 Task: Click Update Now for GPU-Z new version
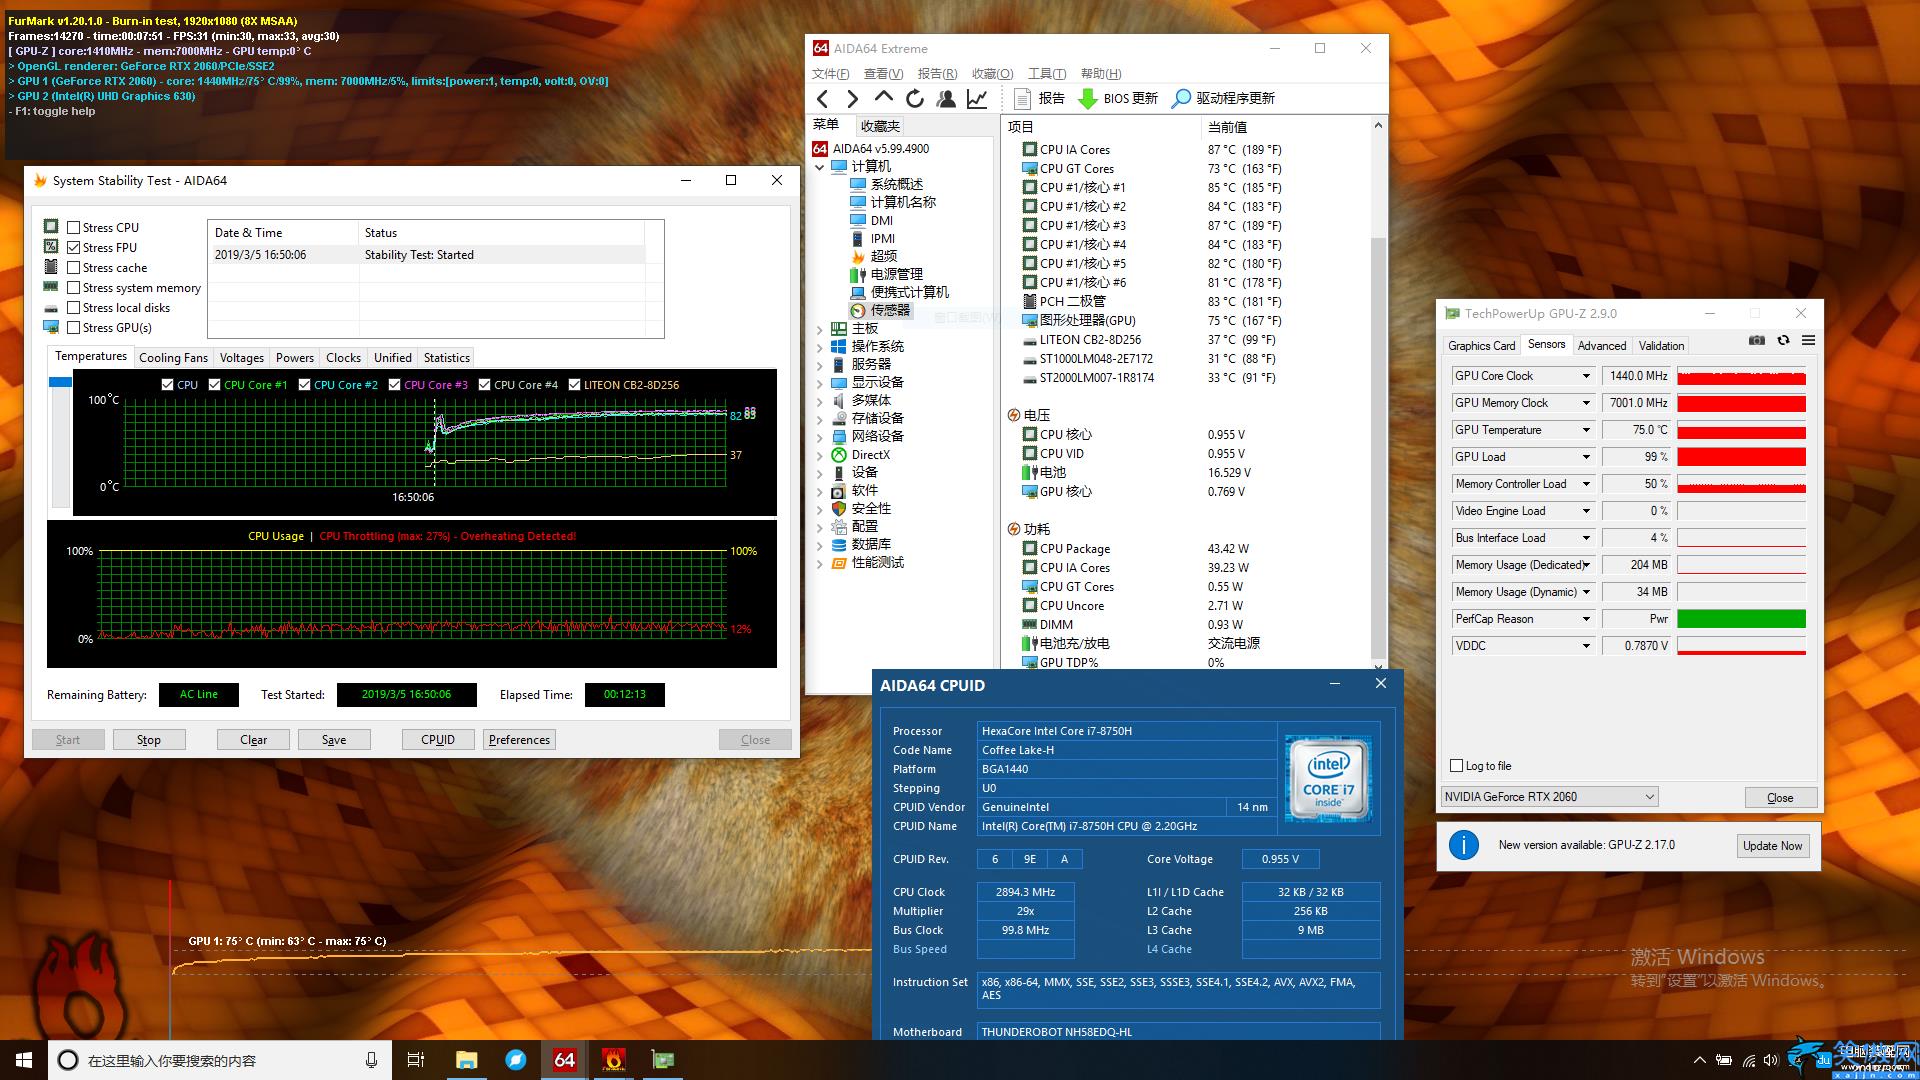click(1772, 845)
